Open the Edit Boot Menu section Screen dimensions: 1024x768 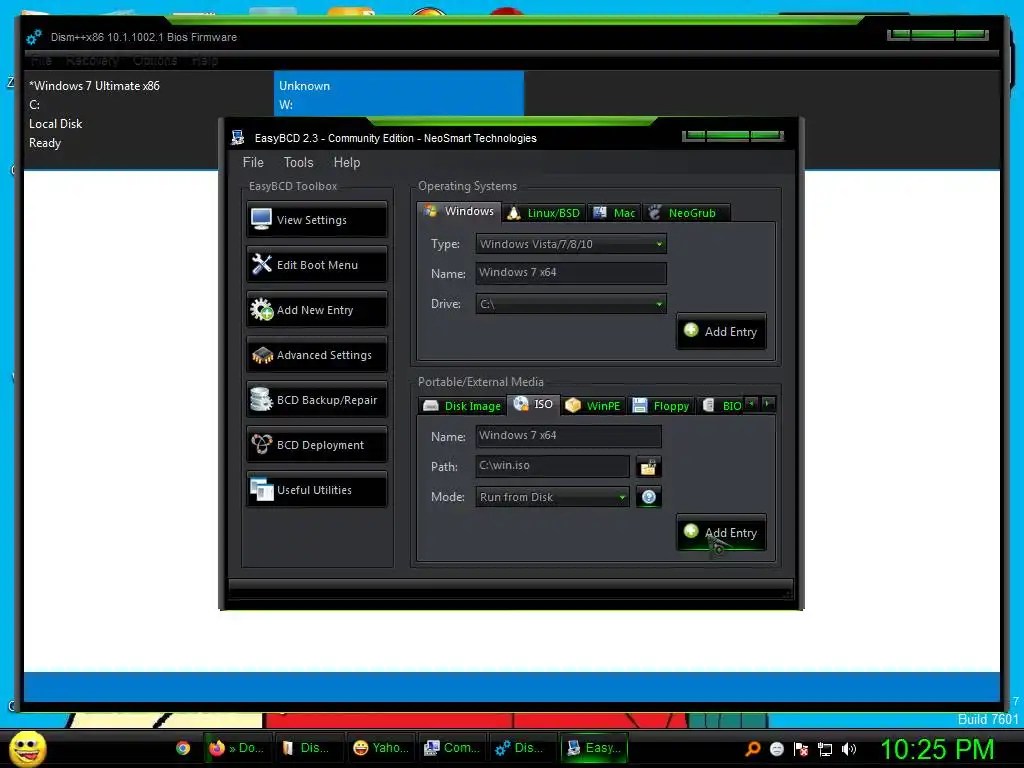coord(317,265)
